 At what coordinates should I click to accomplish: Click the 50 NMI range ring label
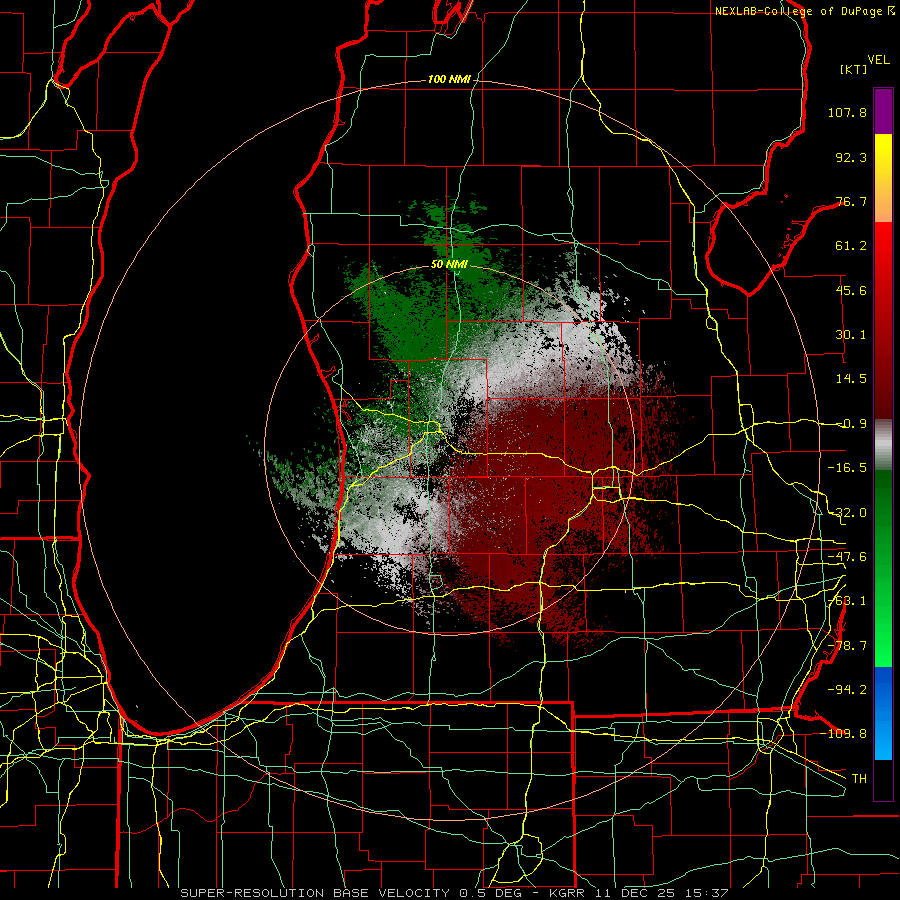coord(449,265)
